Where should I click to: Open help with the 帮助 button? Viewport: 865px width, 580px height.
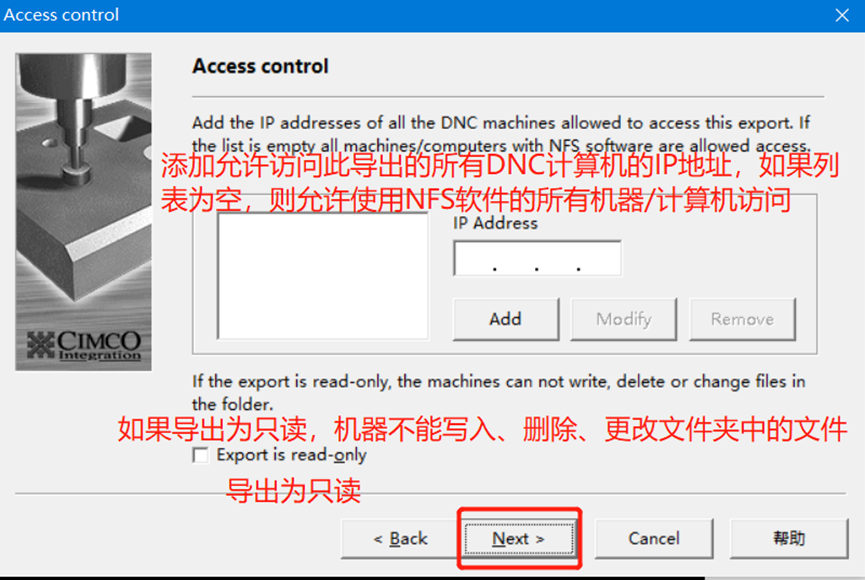pos(789,539)
